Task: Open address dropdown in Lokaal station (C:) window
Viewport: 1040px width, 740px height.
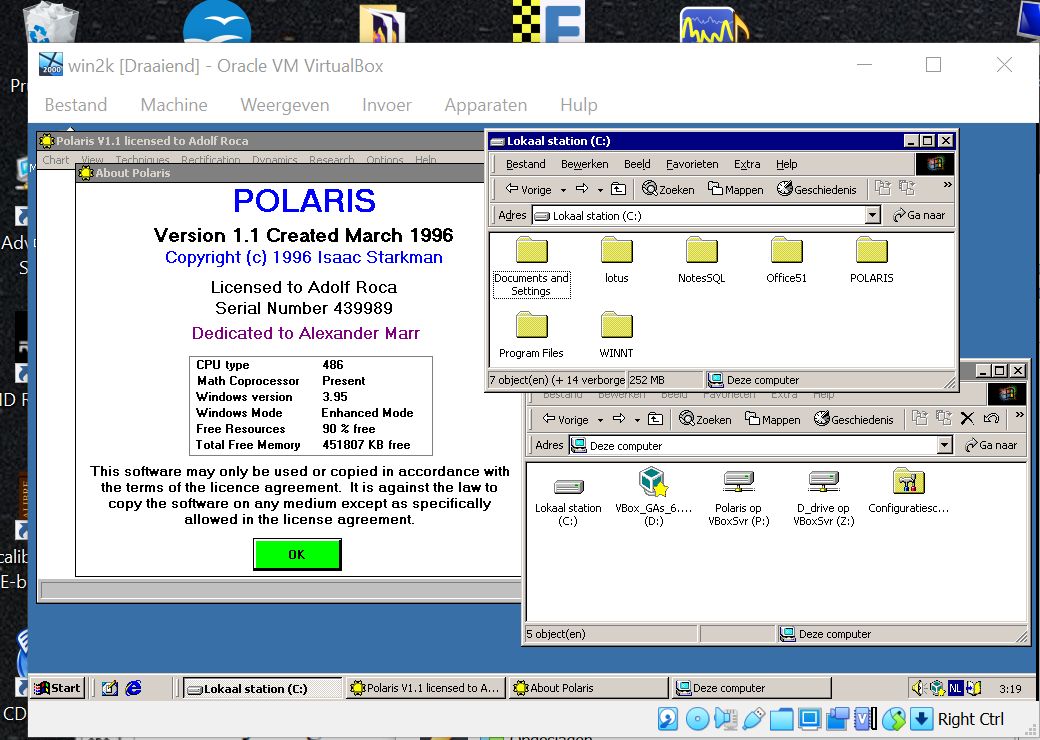Action: (873, 215)
